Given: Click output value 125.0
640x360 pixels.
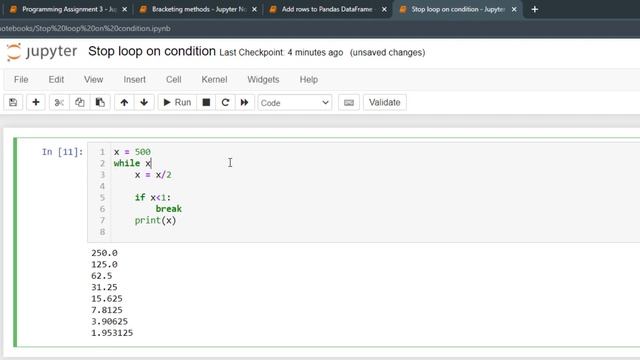Looking at the screenshot, I should [104, 264].
